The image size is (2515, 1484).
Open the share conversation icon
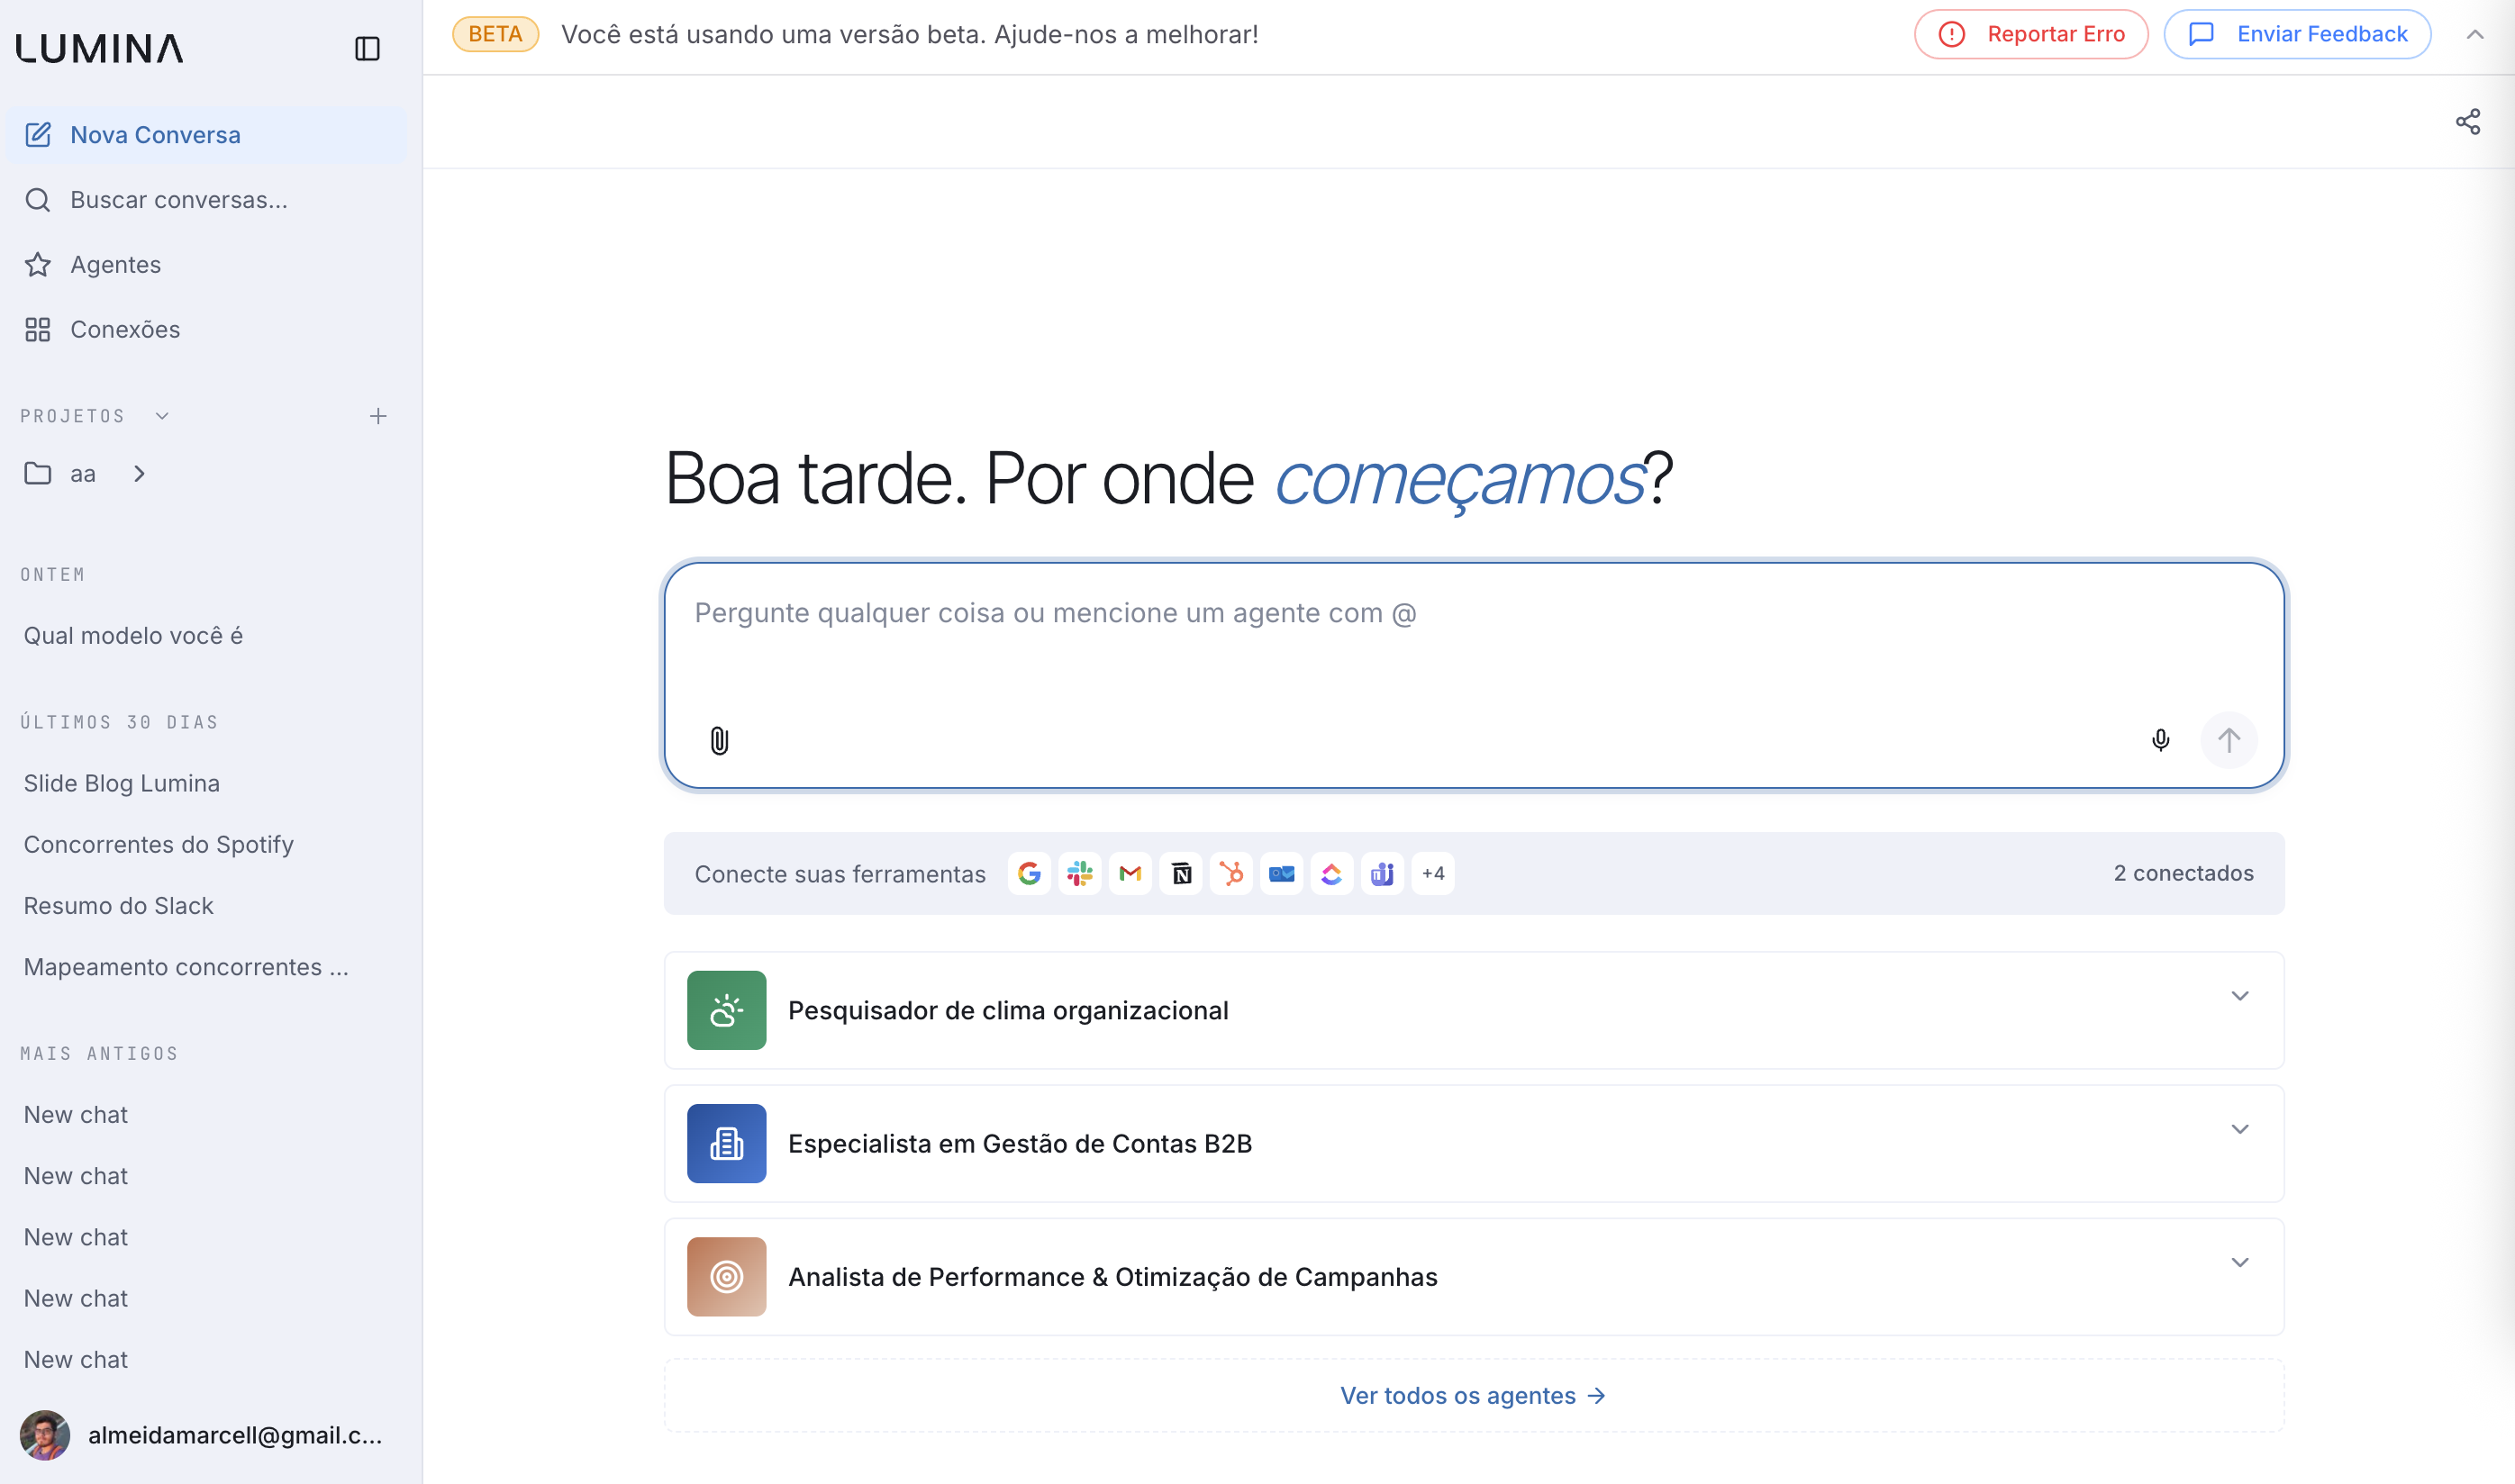(2467, 122)
